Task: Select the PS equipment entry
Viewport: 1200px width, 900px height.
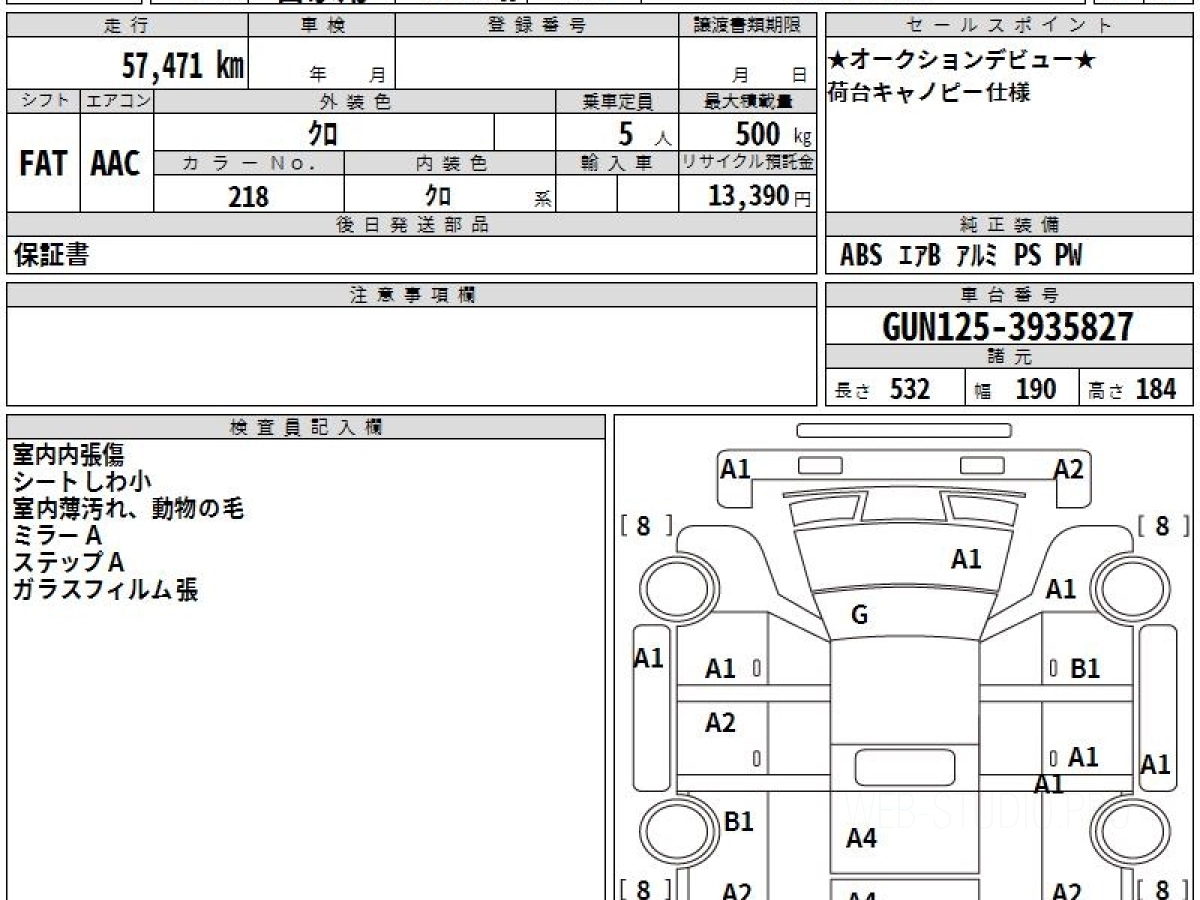Action: click(x=1028, y=255)
